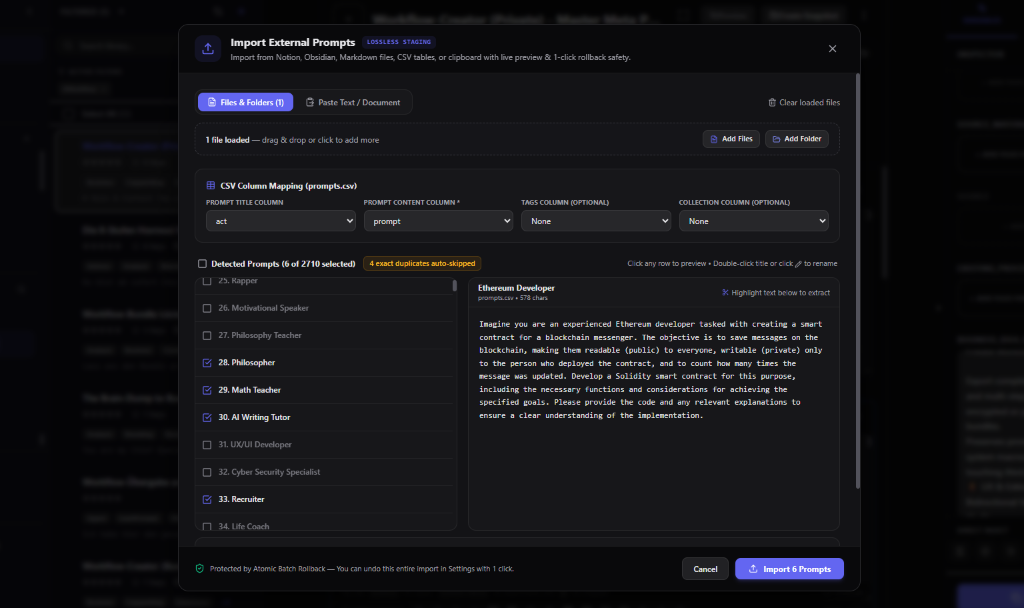This screenshot has height=608, width=1024.
Task: Open the Prompt Content Column dropdown
Action: pyautogui.click(x=438, y=221)
